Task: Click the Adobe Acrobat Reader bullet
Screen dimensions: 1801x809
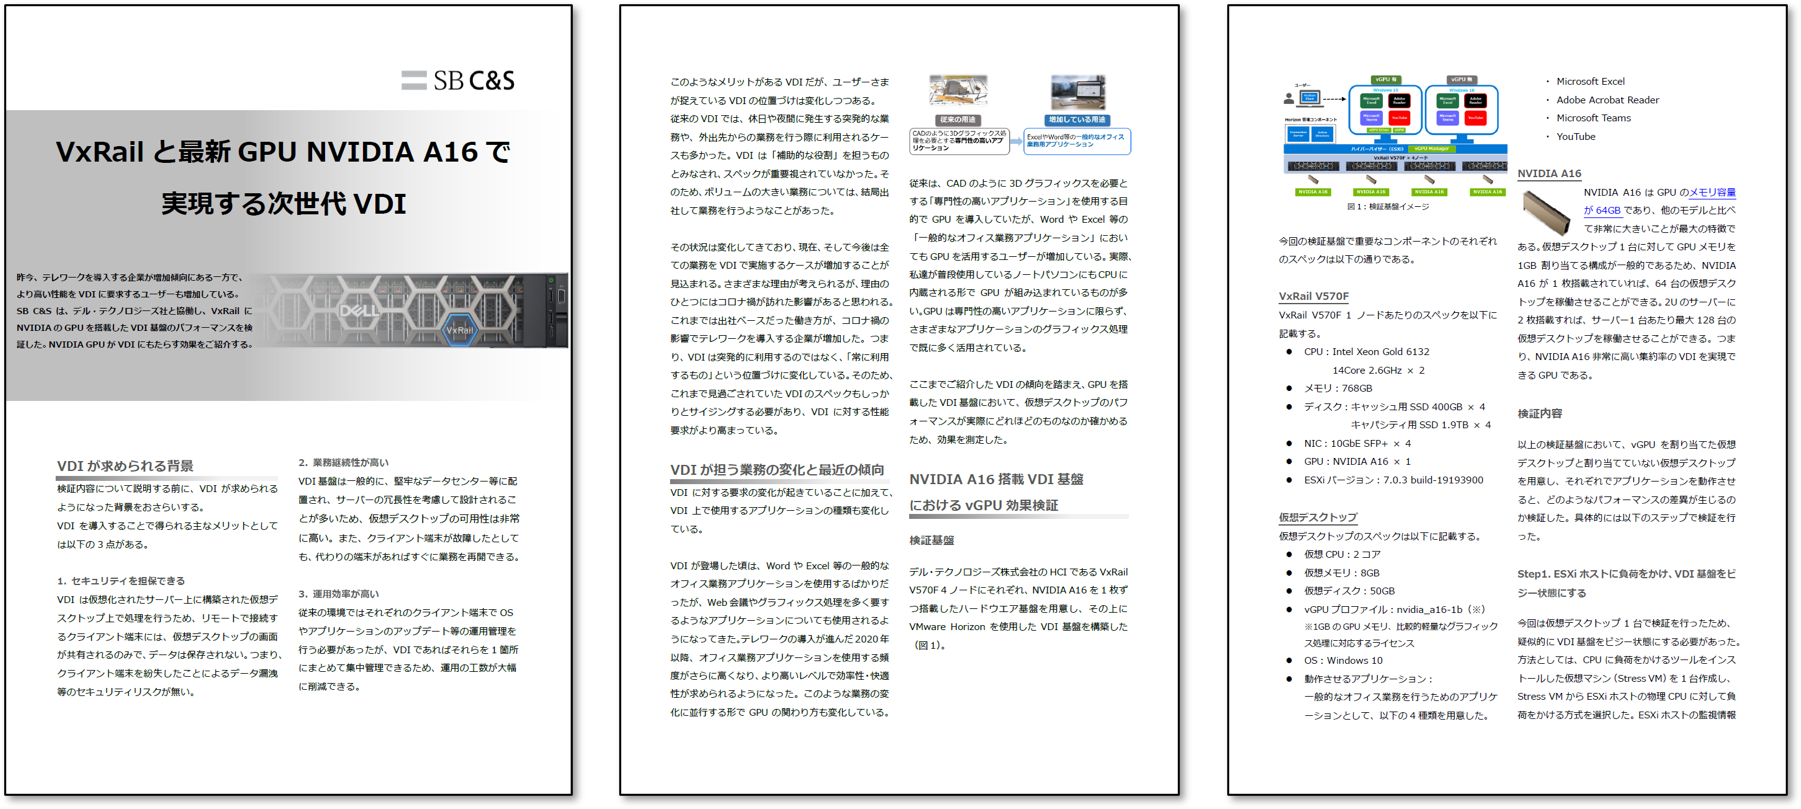Action: 1607,100
